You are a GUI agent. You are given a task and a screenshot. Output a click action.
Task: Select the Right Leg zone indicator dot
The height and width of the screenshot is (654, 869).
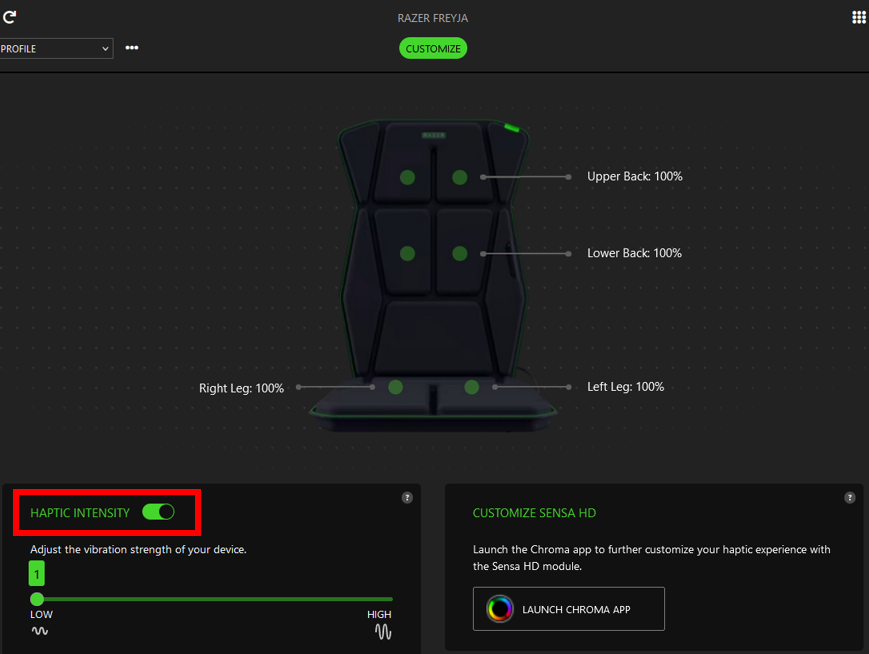(395, 387)
